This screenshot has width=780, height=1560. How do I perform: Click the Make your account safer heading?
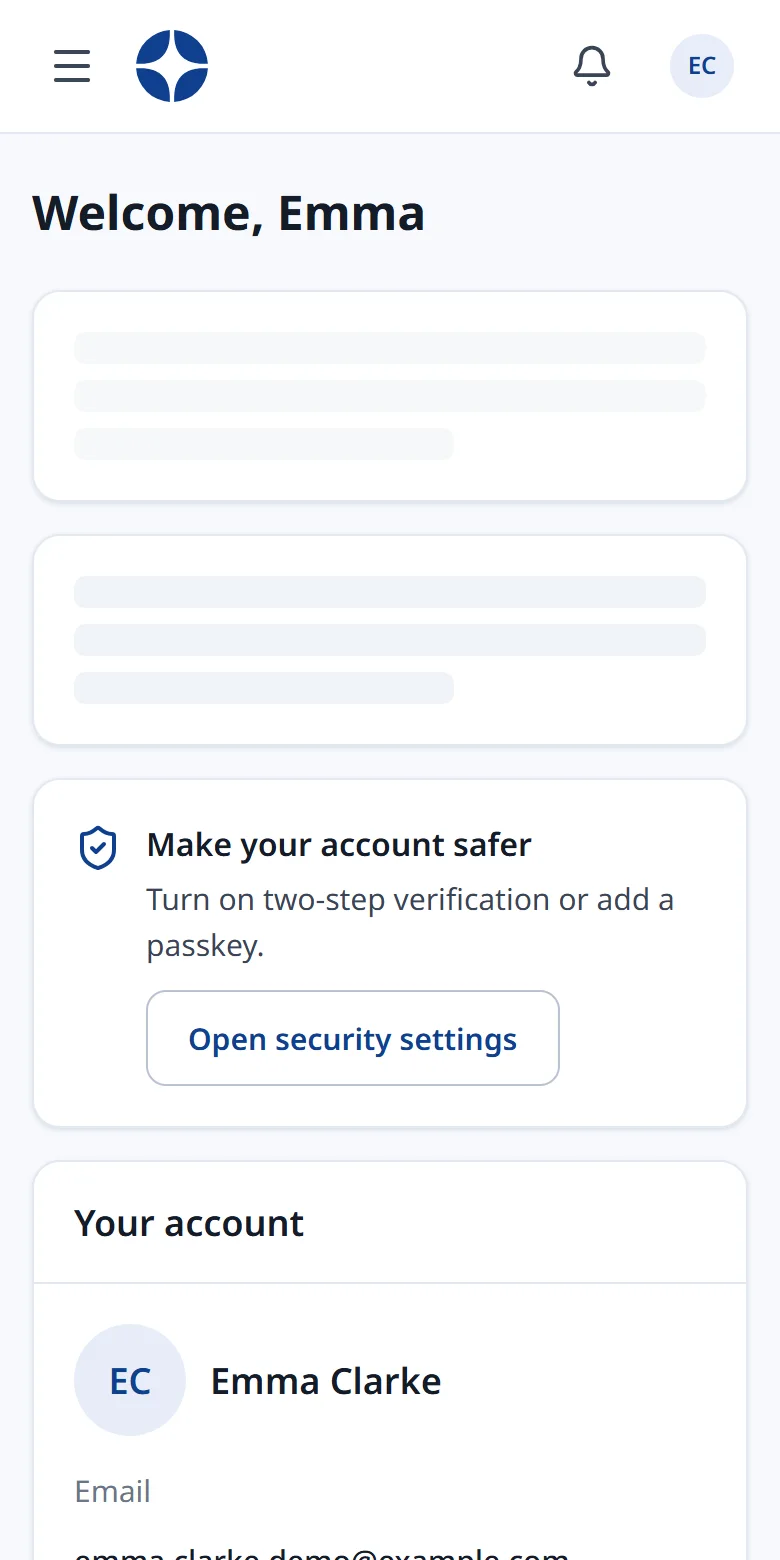pos(339,845)
